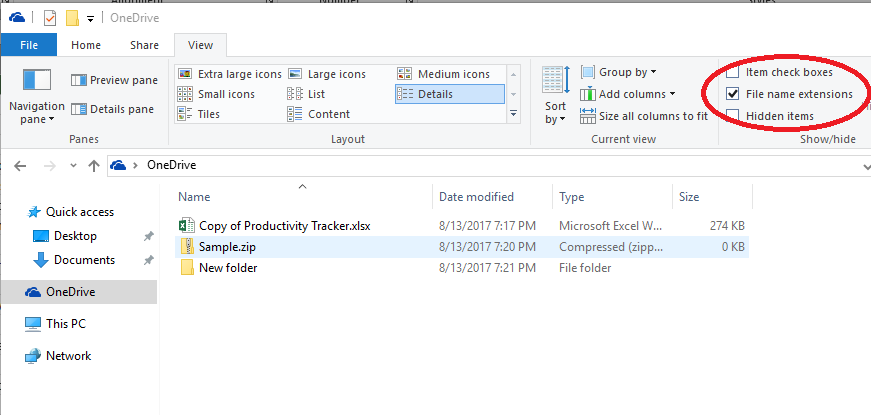Enable Item check boxes
Viewport: 871px width, 415px height.
tap(733, 72)
